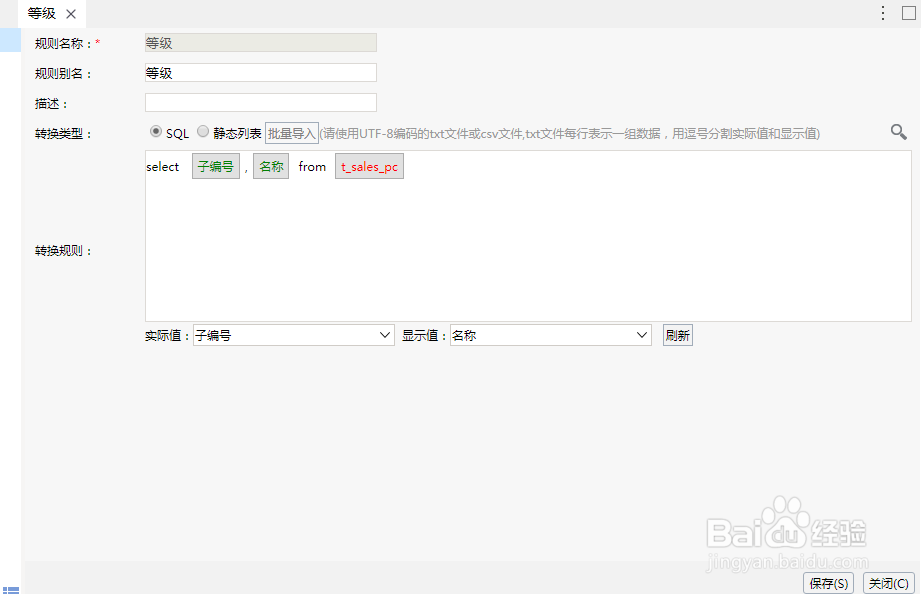Click the 'select' keyword in the SQL editor
The width and height of the screenshot is (921, 594).
163,167
